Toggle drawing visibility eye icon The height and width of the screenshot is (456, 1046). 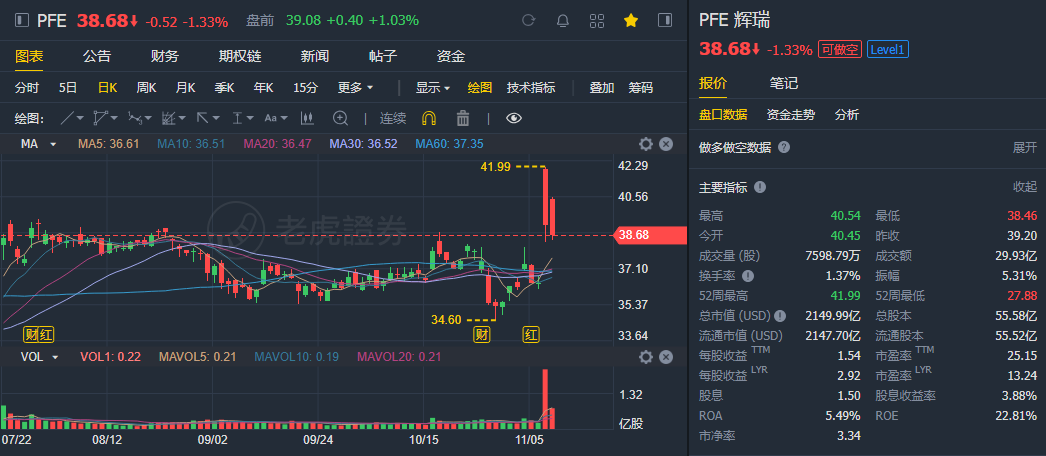pos(514,118)
